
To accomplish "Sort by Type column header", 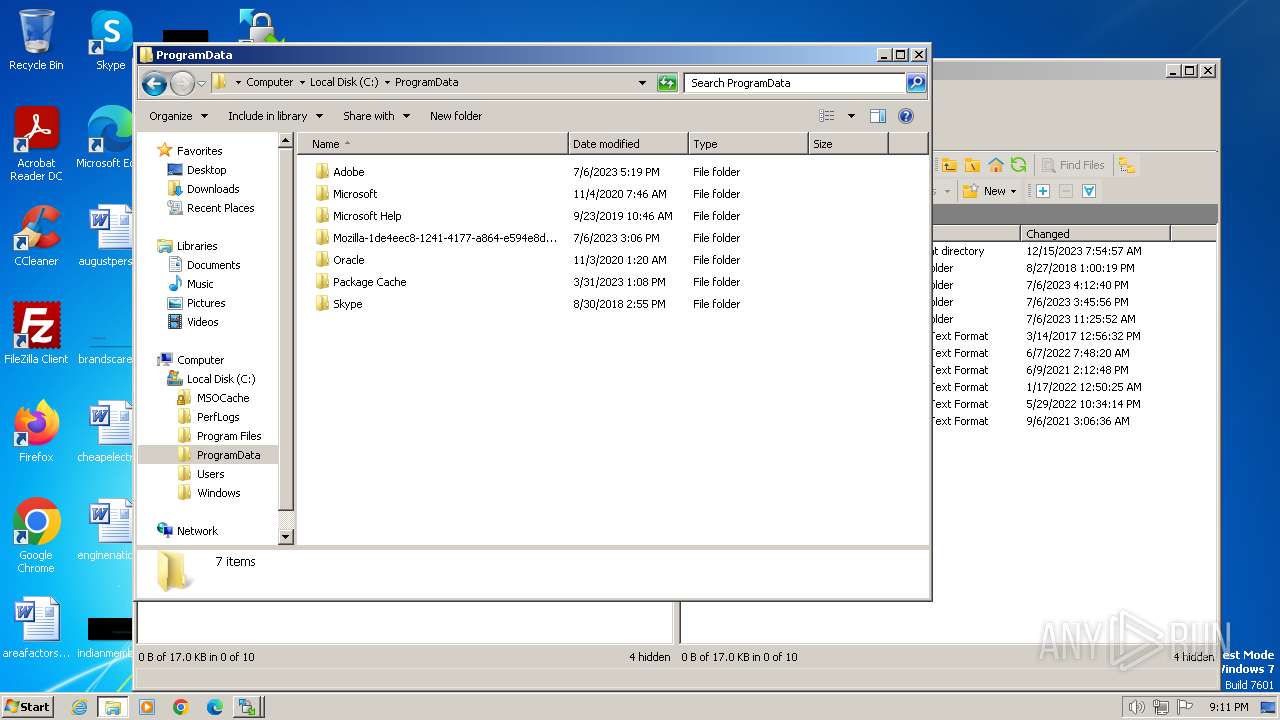I will click(748, 144).
